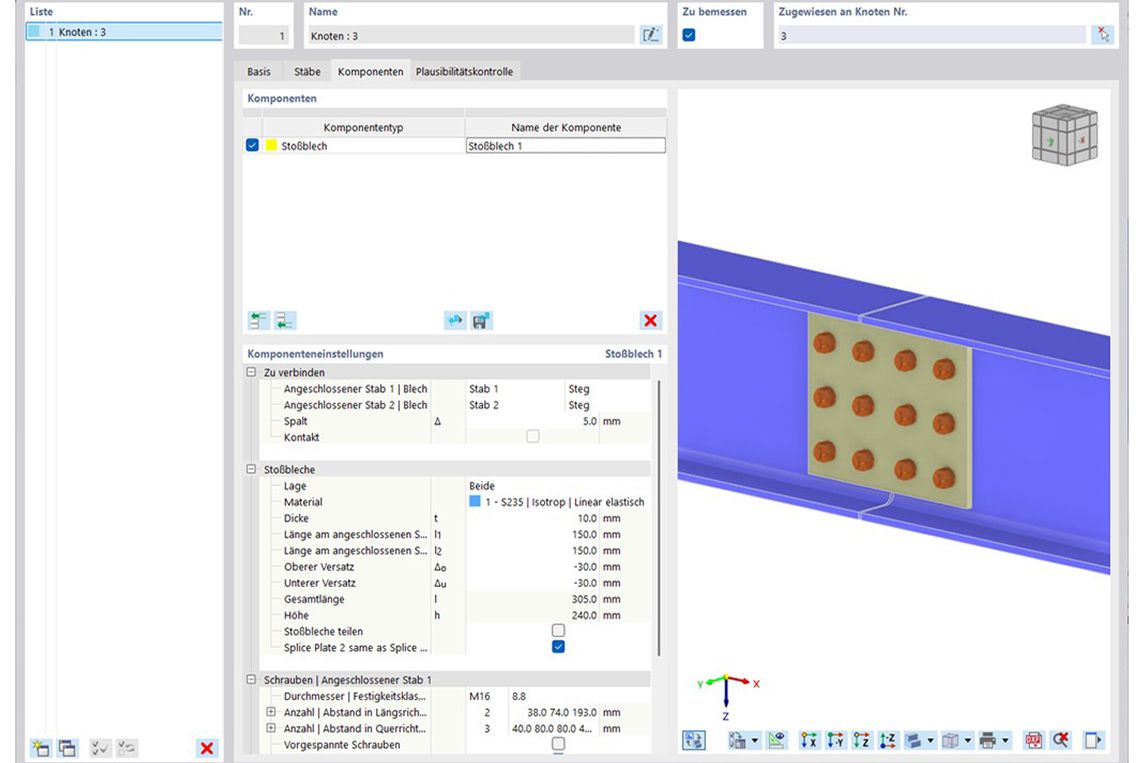This screenshot has height=763, width=1144.
Task: Switch to the Stäbe tab
Action: pos(307,72)
